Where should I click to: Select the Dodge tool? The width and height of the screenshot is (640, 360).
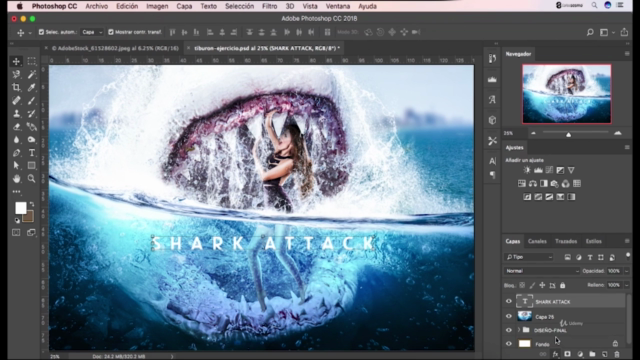[31, 140]
